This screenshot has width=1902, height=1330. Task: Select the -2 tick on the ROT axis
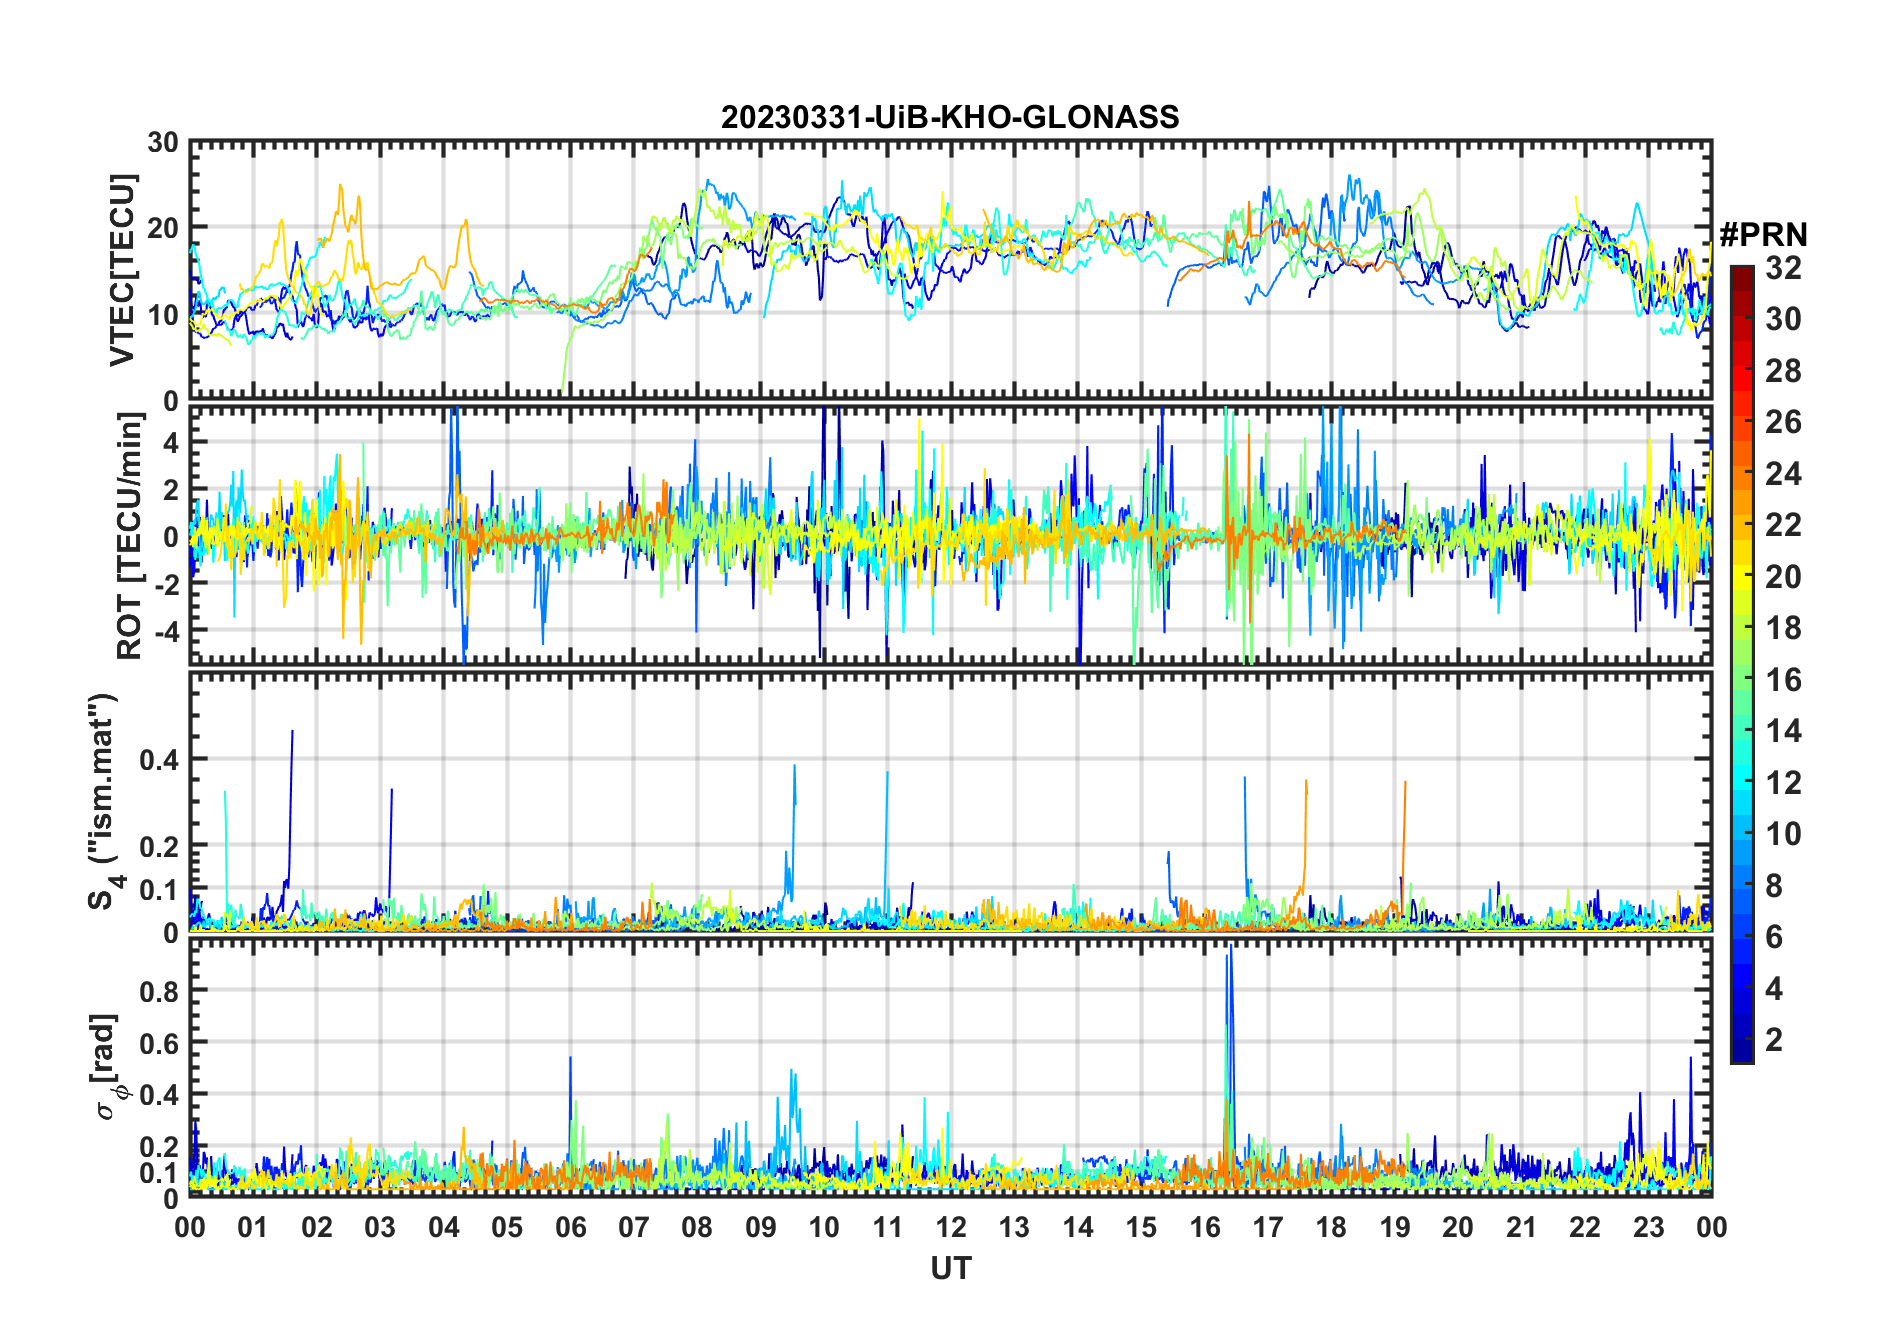click(x=165, y=585)
